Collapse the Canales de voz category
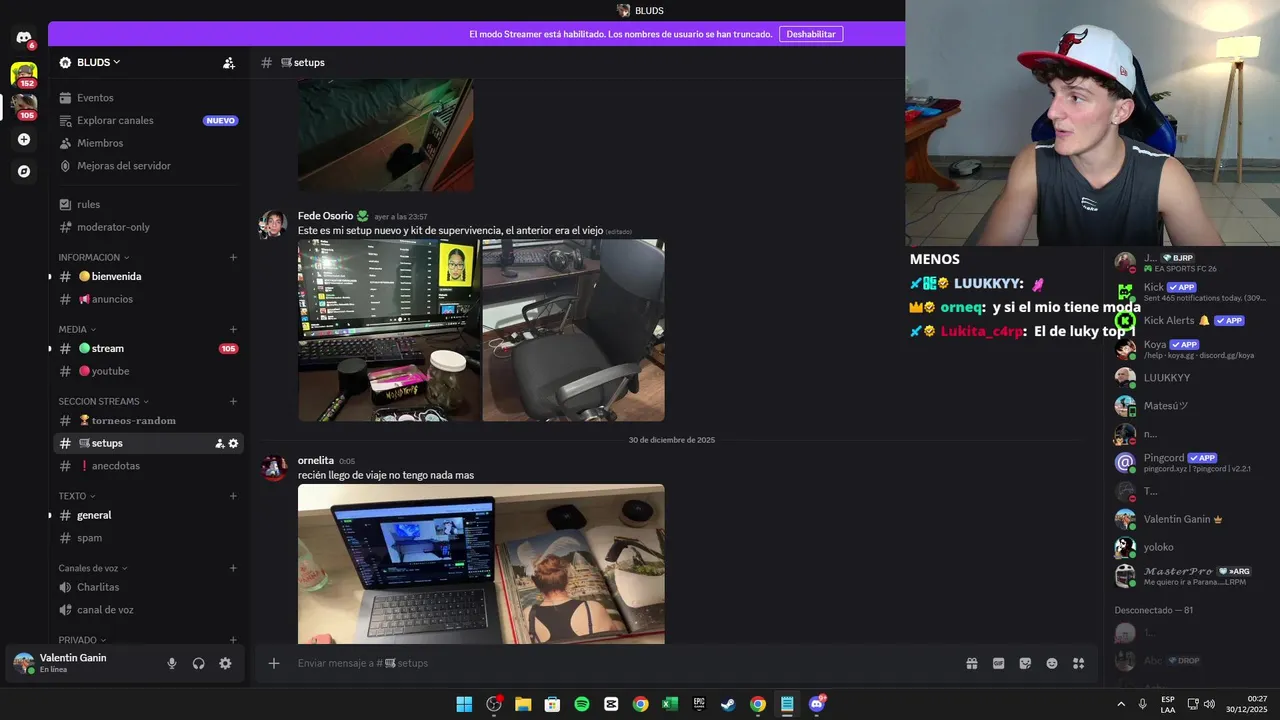Screen dimensions: 1280x720 [x=93, y=568]
